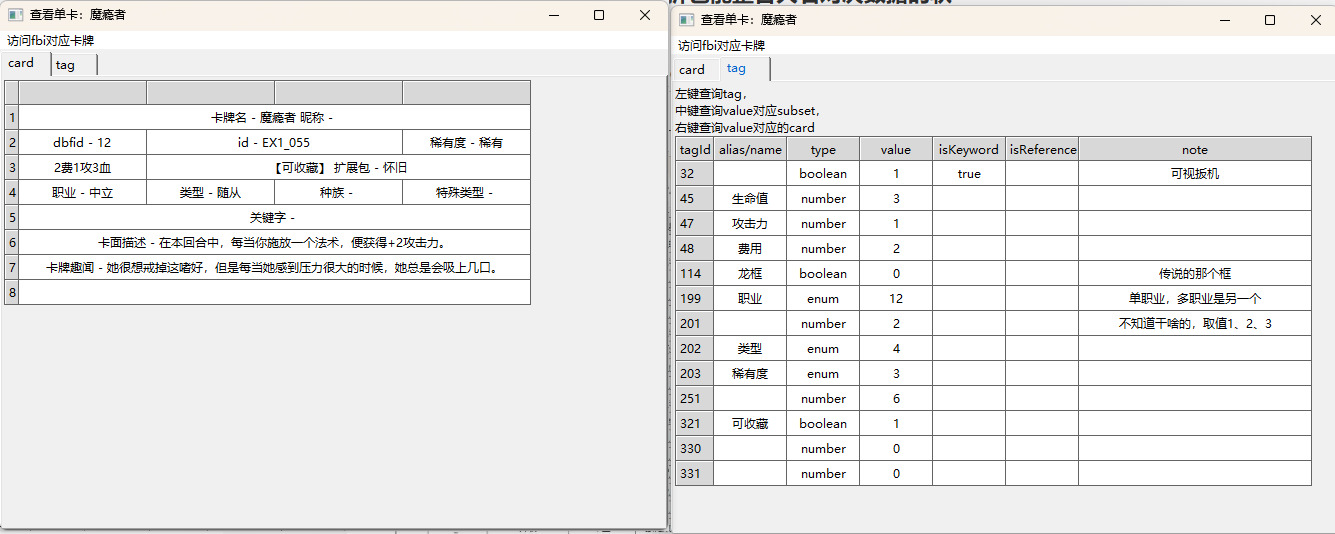This screenshot has height=534, width=1335.
Task: Select row header 331 in tag table
Action: [x=695, y=474]
